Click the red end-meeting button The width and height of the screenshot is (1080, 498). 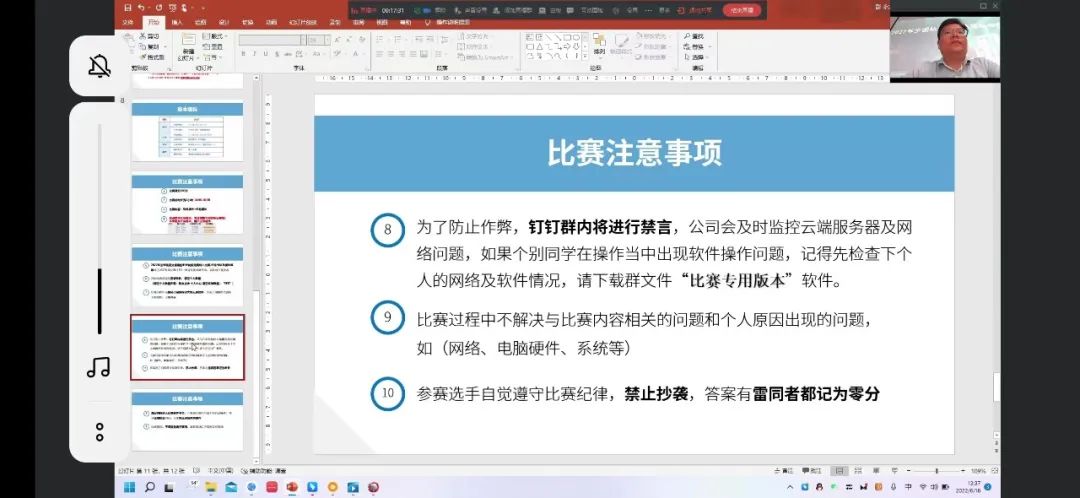point(741,10)
